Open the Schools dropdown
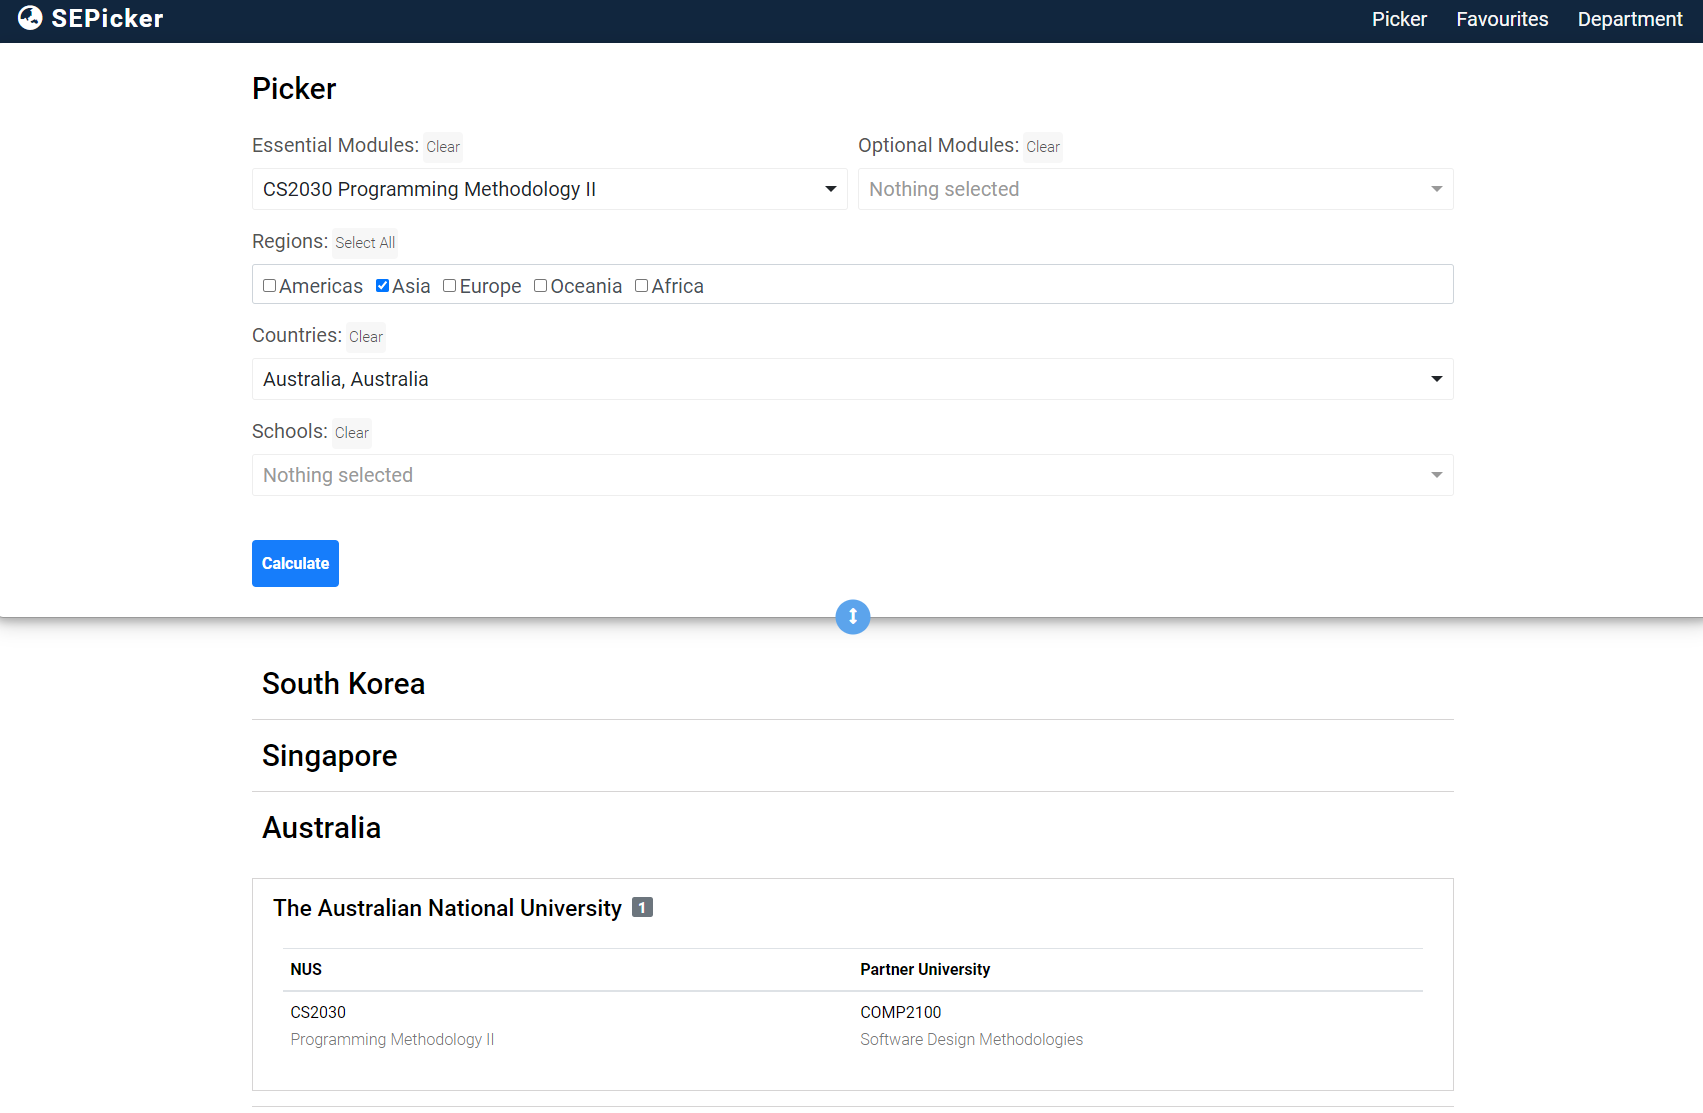 (x=853, y=475)
